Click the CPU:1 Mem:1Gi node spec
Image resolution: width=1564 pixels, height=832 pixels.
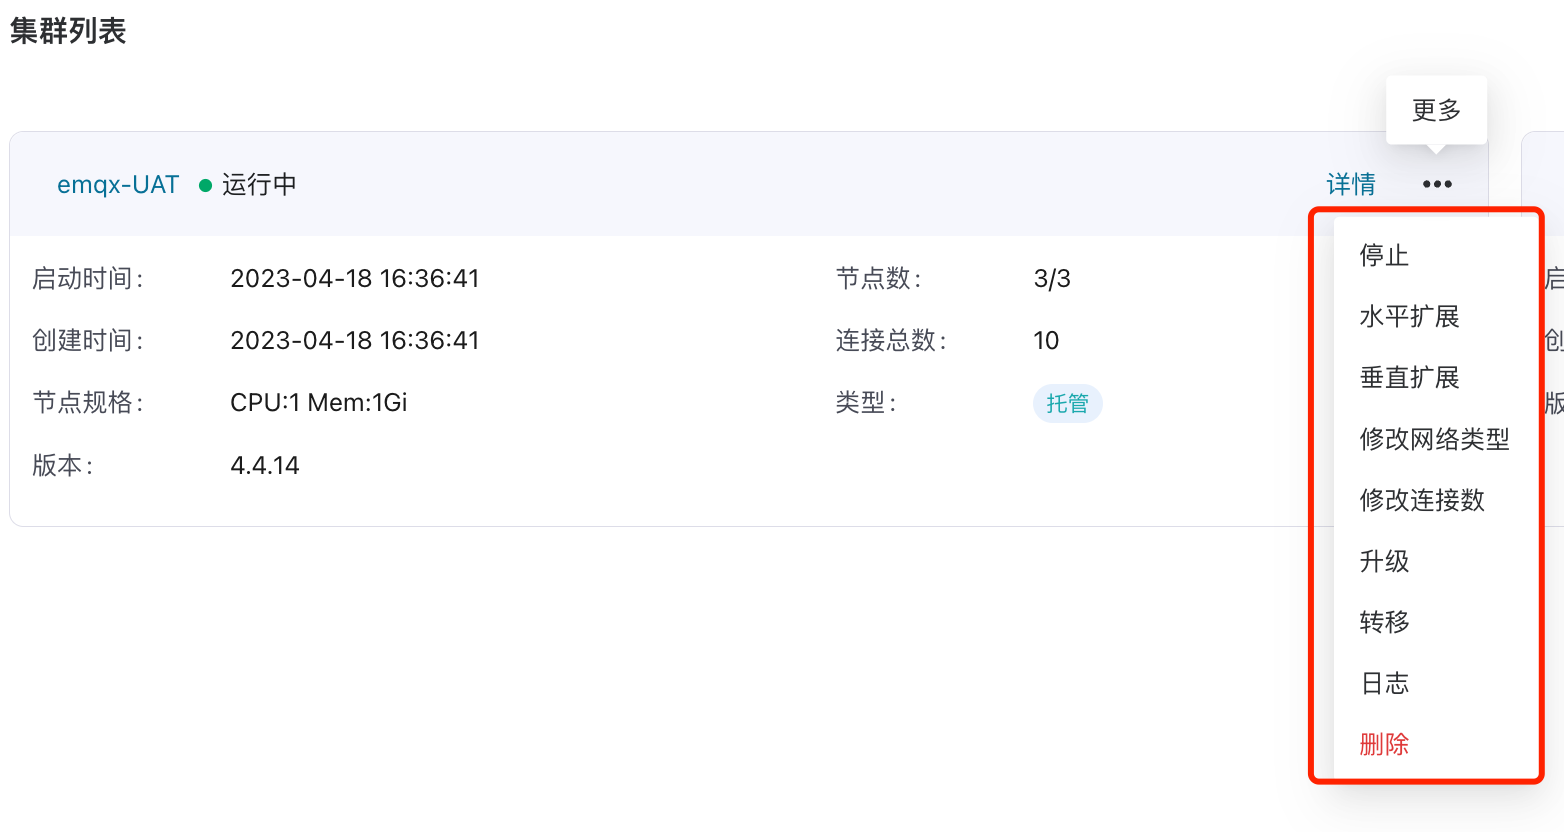[319, 403]
